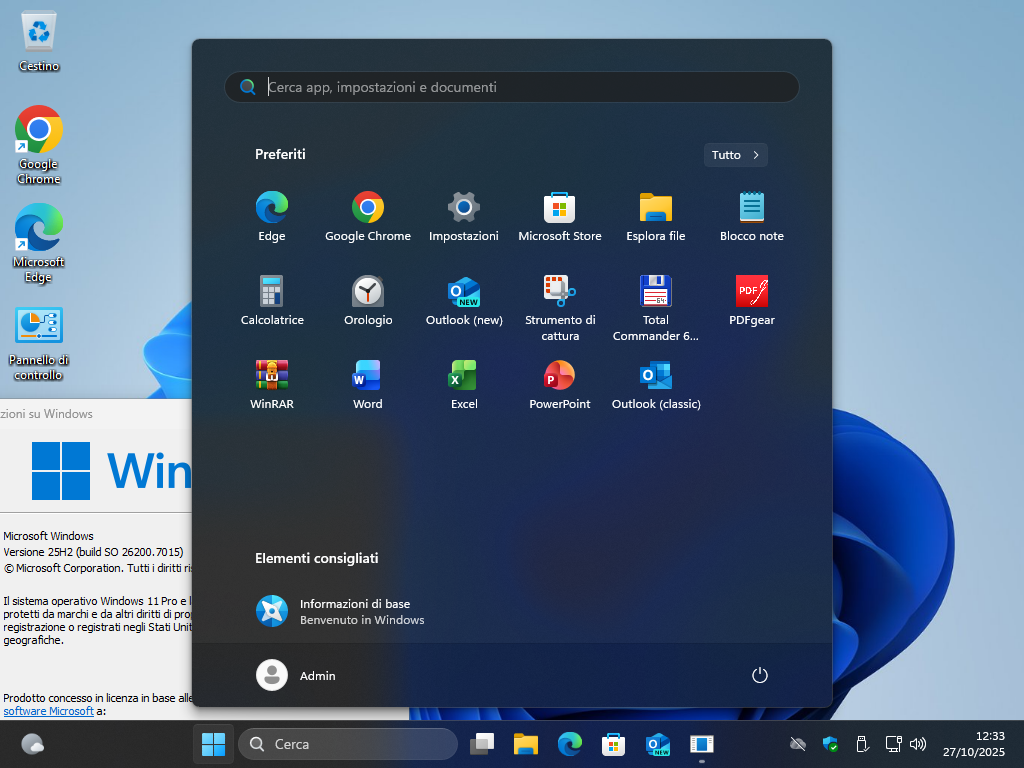Click the Elementi consigliati heading
The image size is (1024, 768).
pyautogui.click(x=317, y=558)
